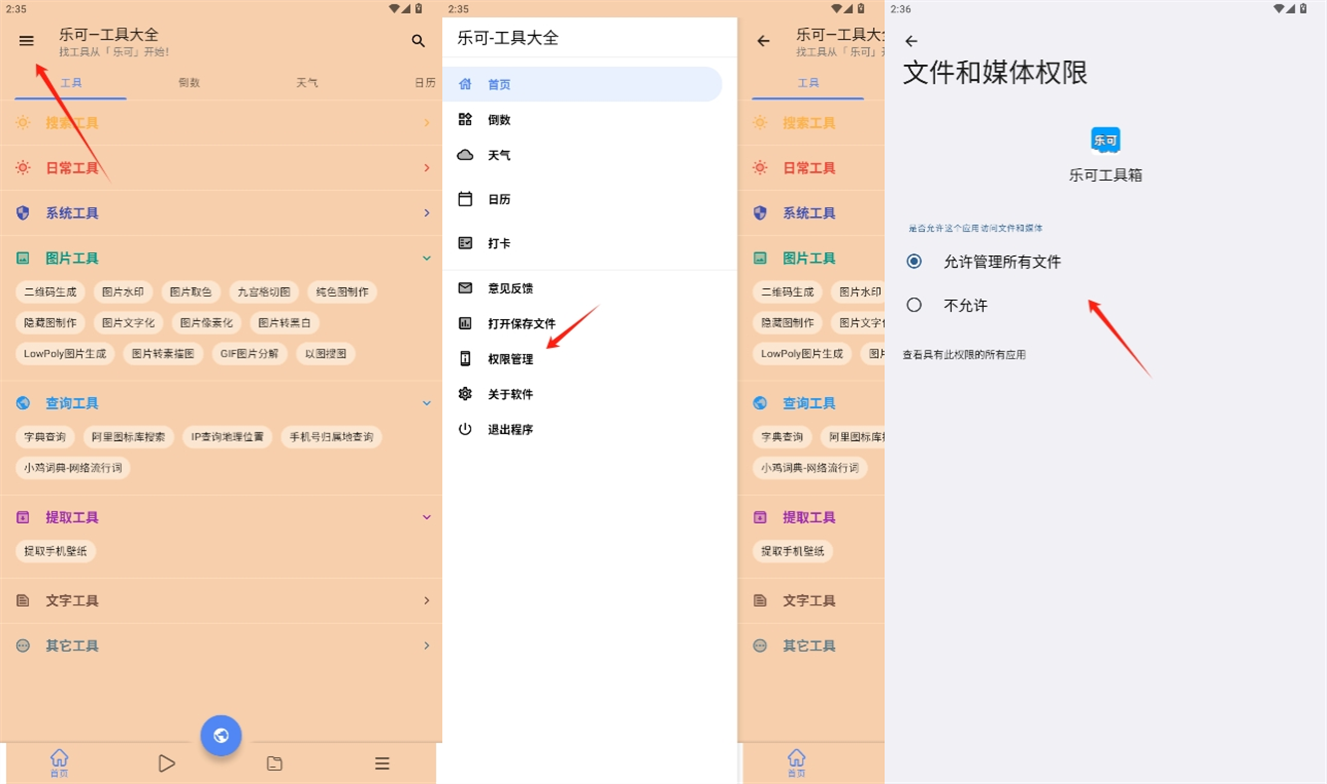
Task: Expand 日常工具 via its red chevron, leftmost screen
Action: point(427,168)
